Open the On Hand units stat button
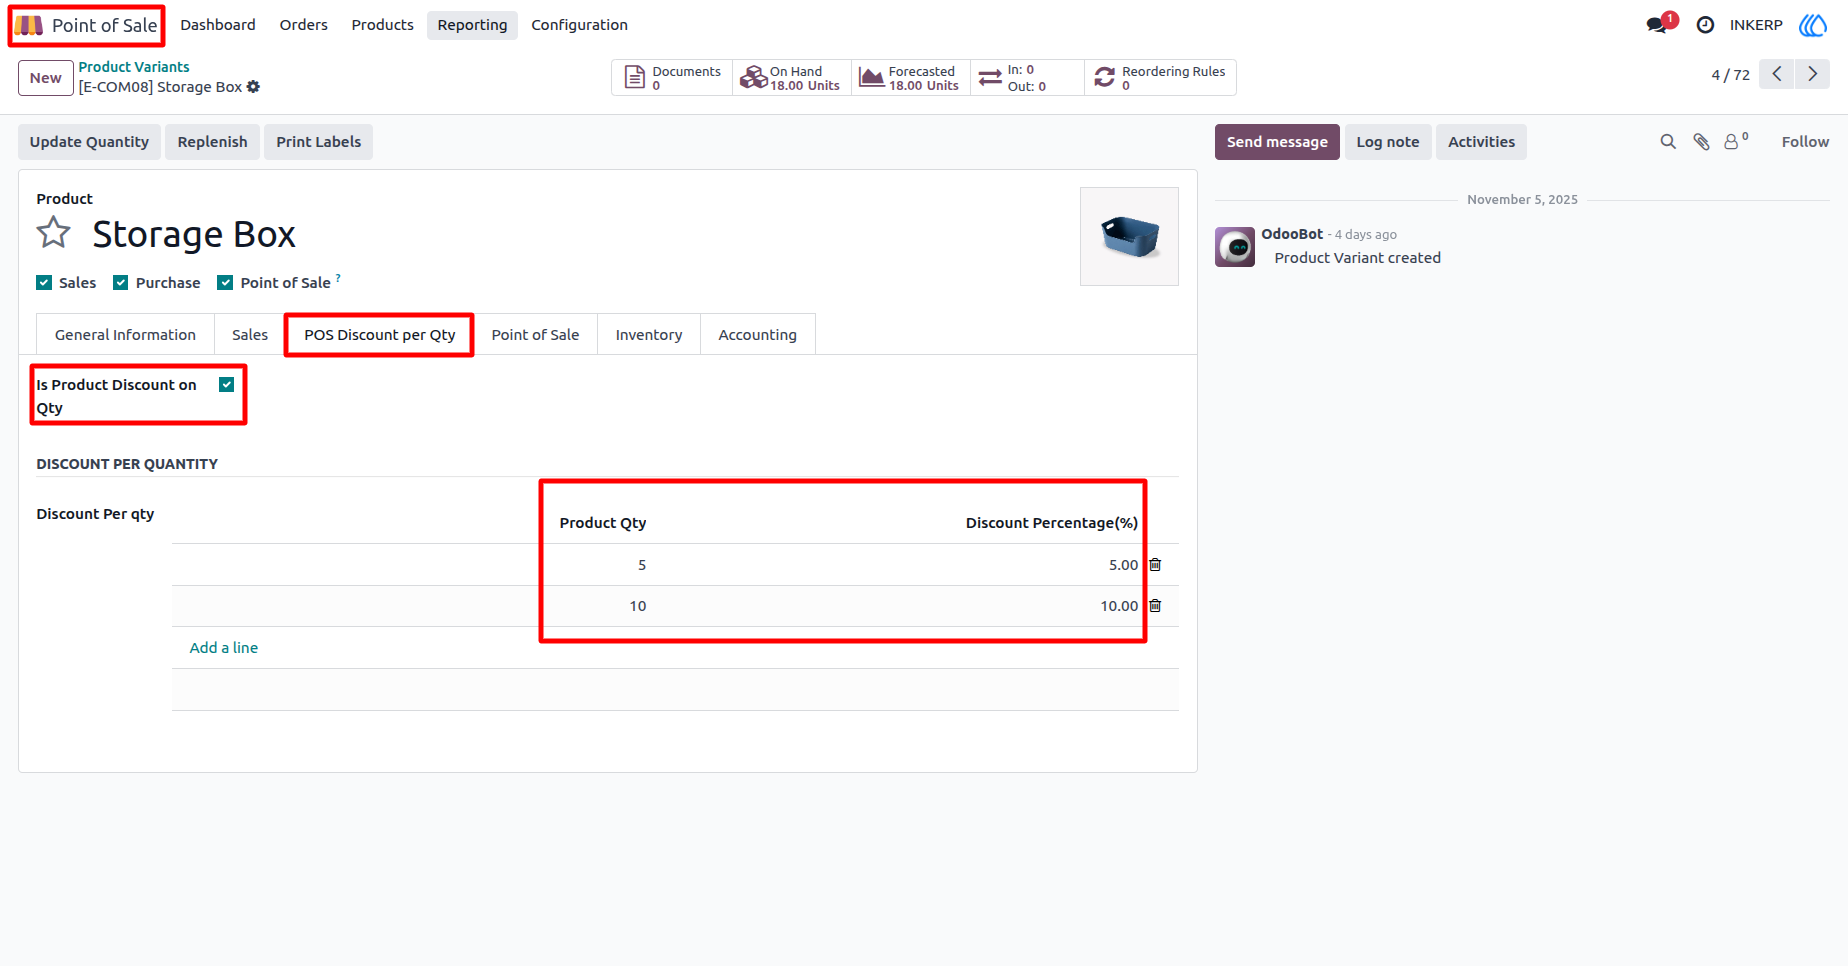1848x966 pixels. coord(791,78)
